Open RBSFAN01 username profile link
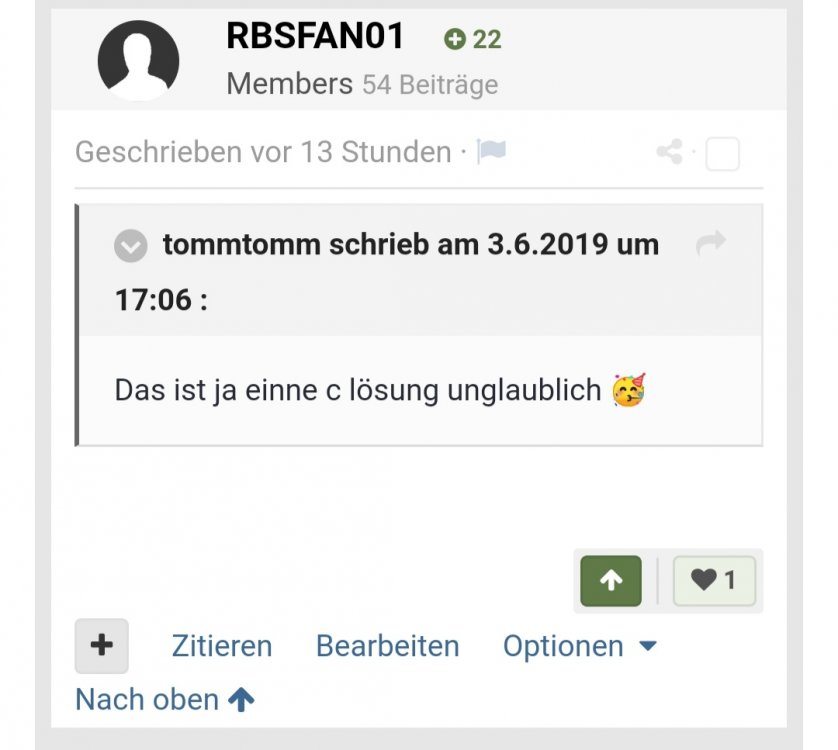Image resolution: width=838 pixels, height=750 pixels. pyautogui.click(x=315, y=36)
